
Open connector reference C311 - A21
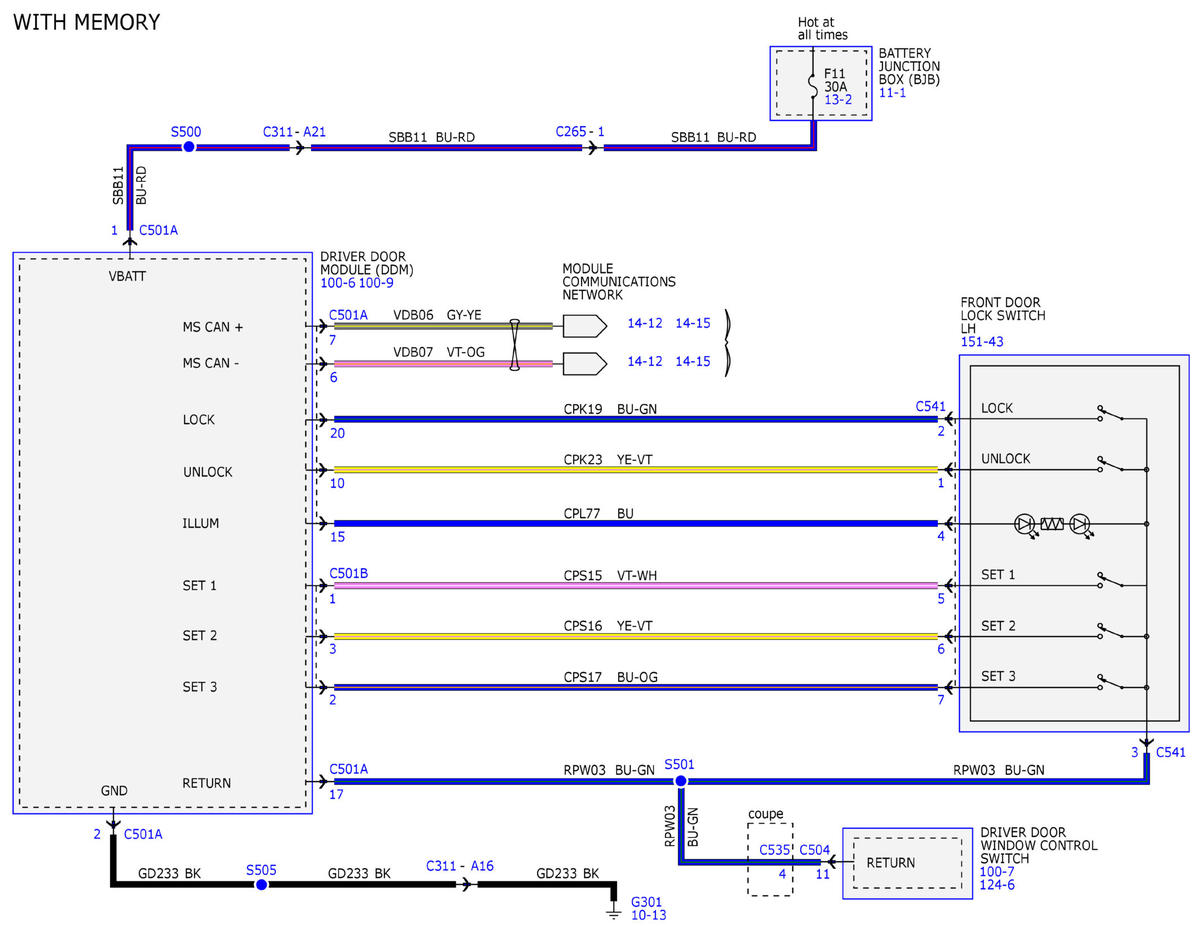(295, 132)
